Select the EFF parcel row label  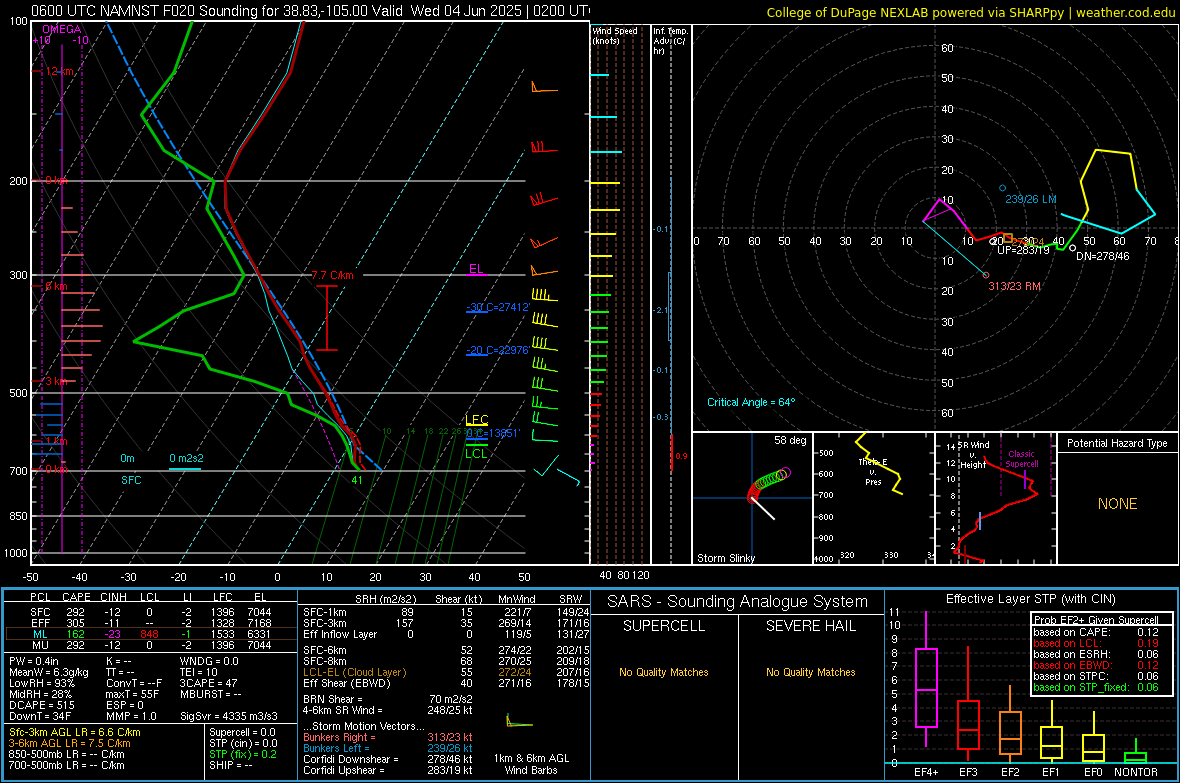point(40,623)
